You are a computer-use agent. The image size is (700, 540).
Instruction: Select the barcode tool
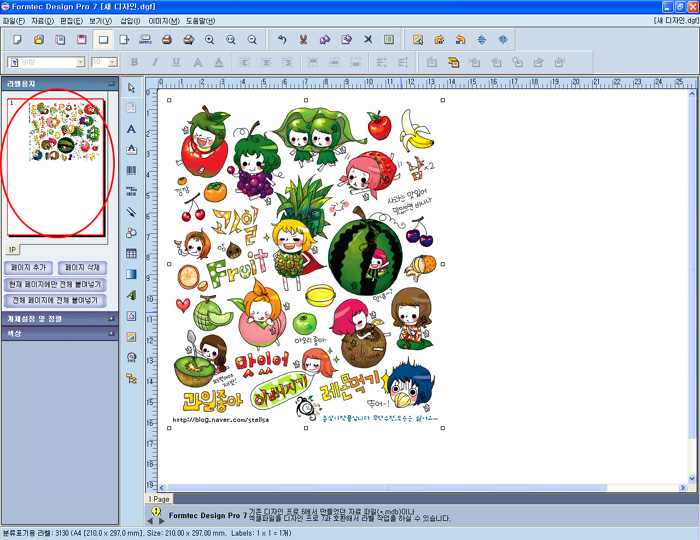coord(131,170)
